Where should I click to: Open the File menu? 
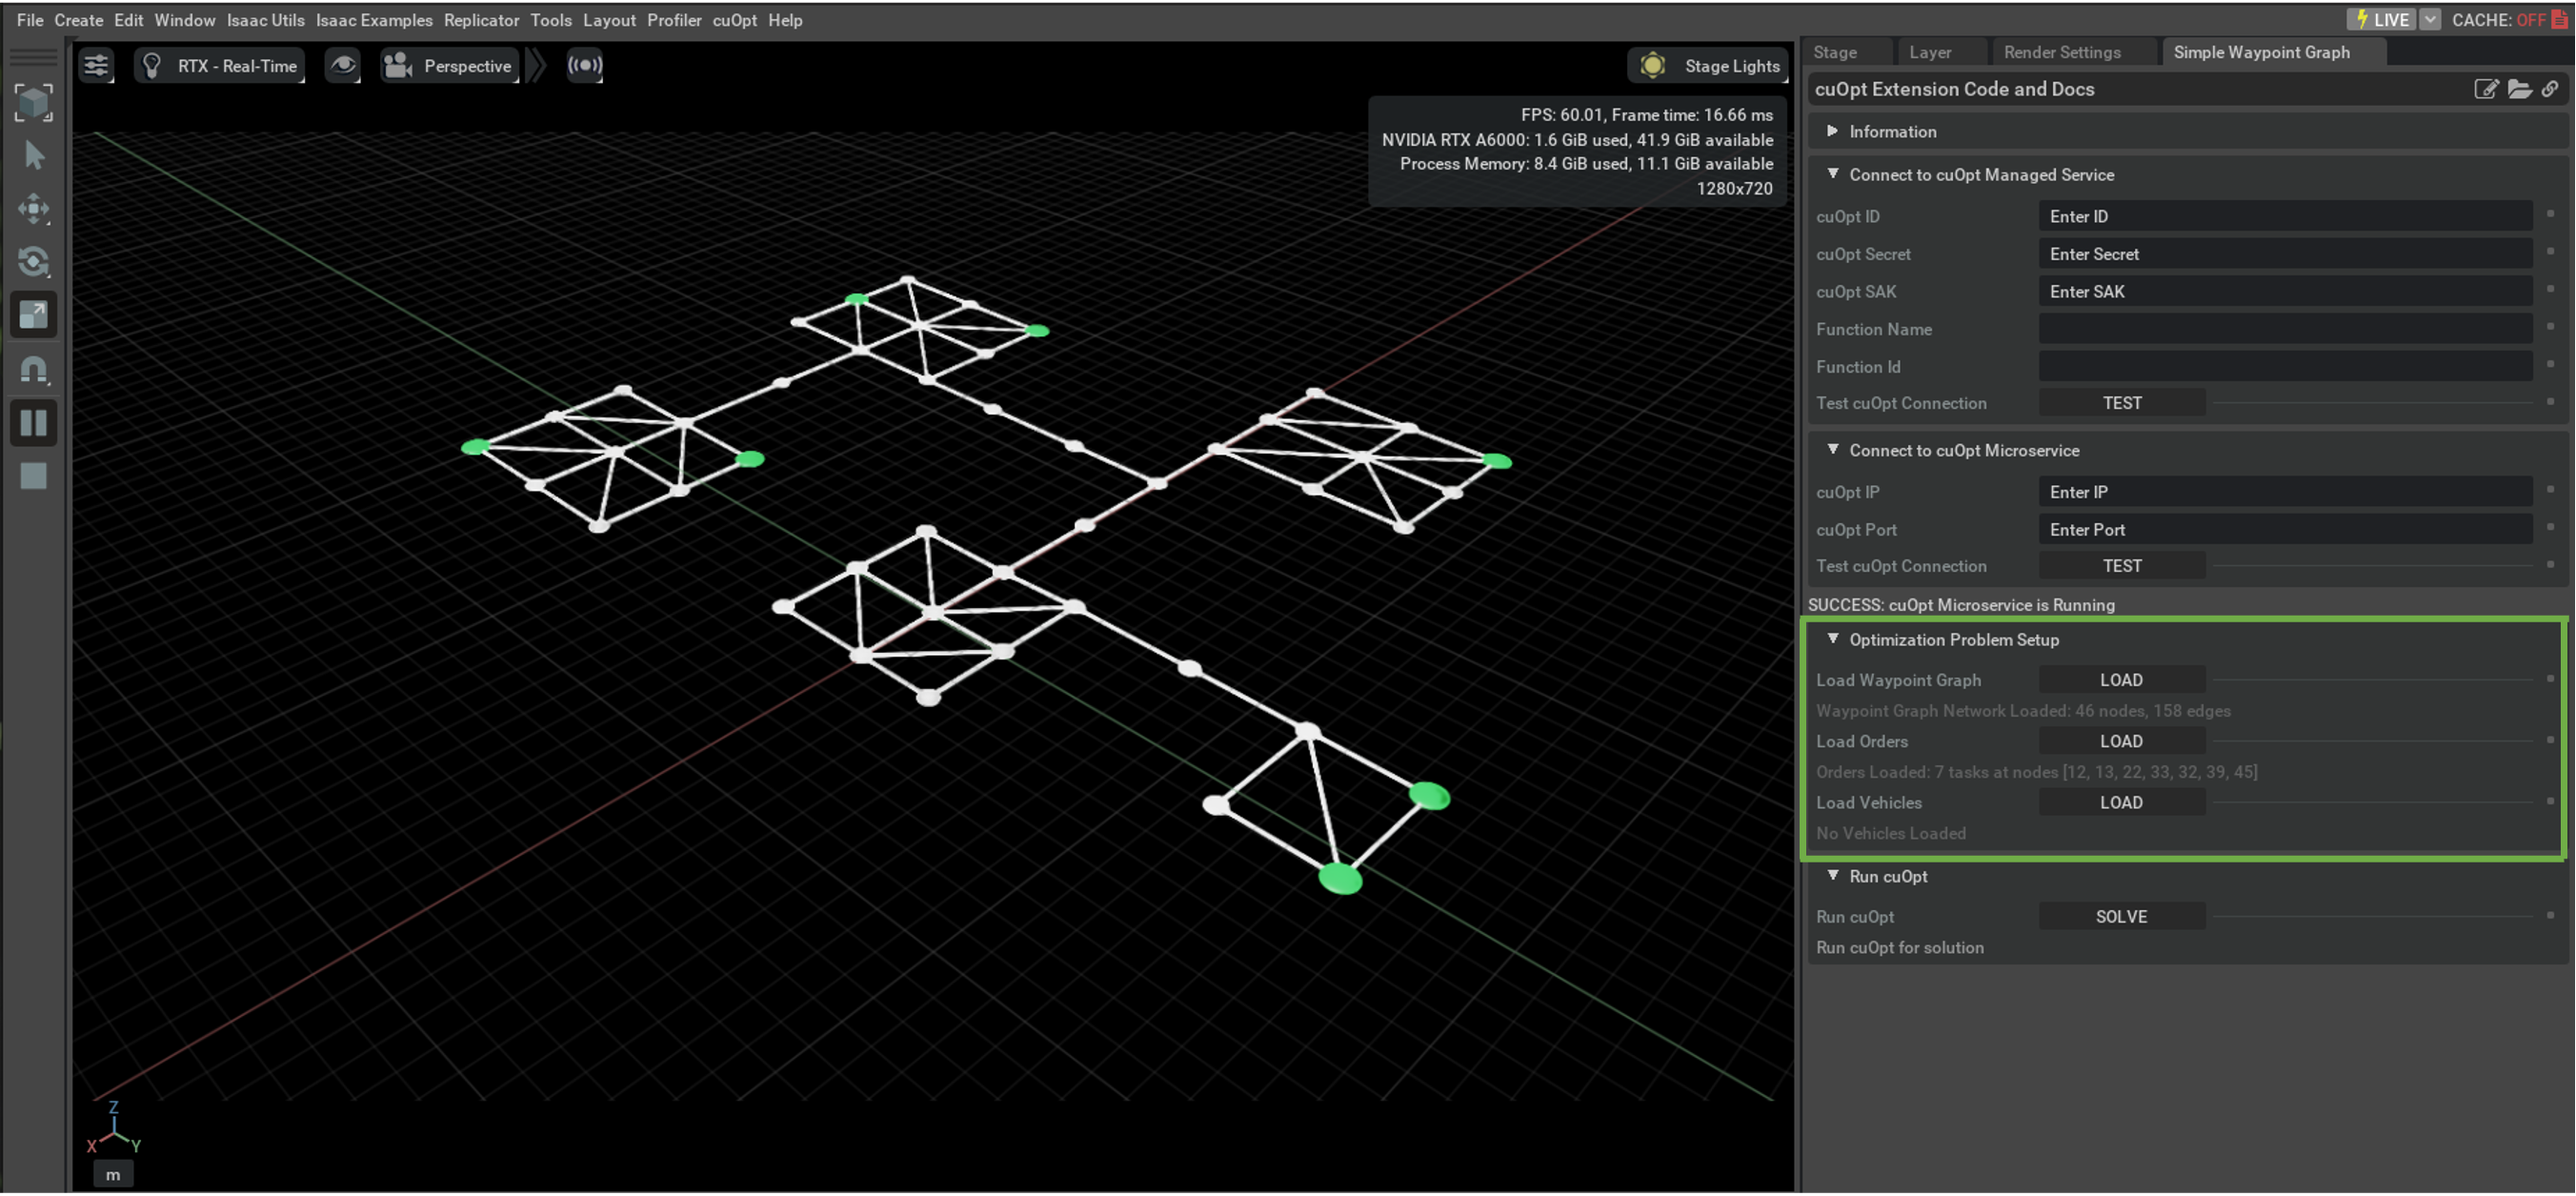[30, 20]
